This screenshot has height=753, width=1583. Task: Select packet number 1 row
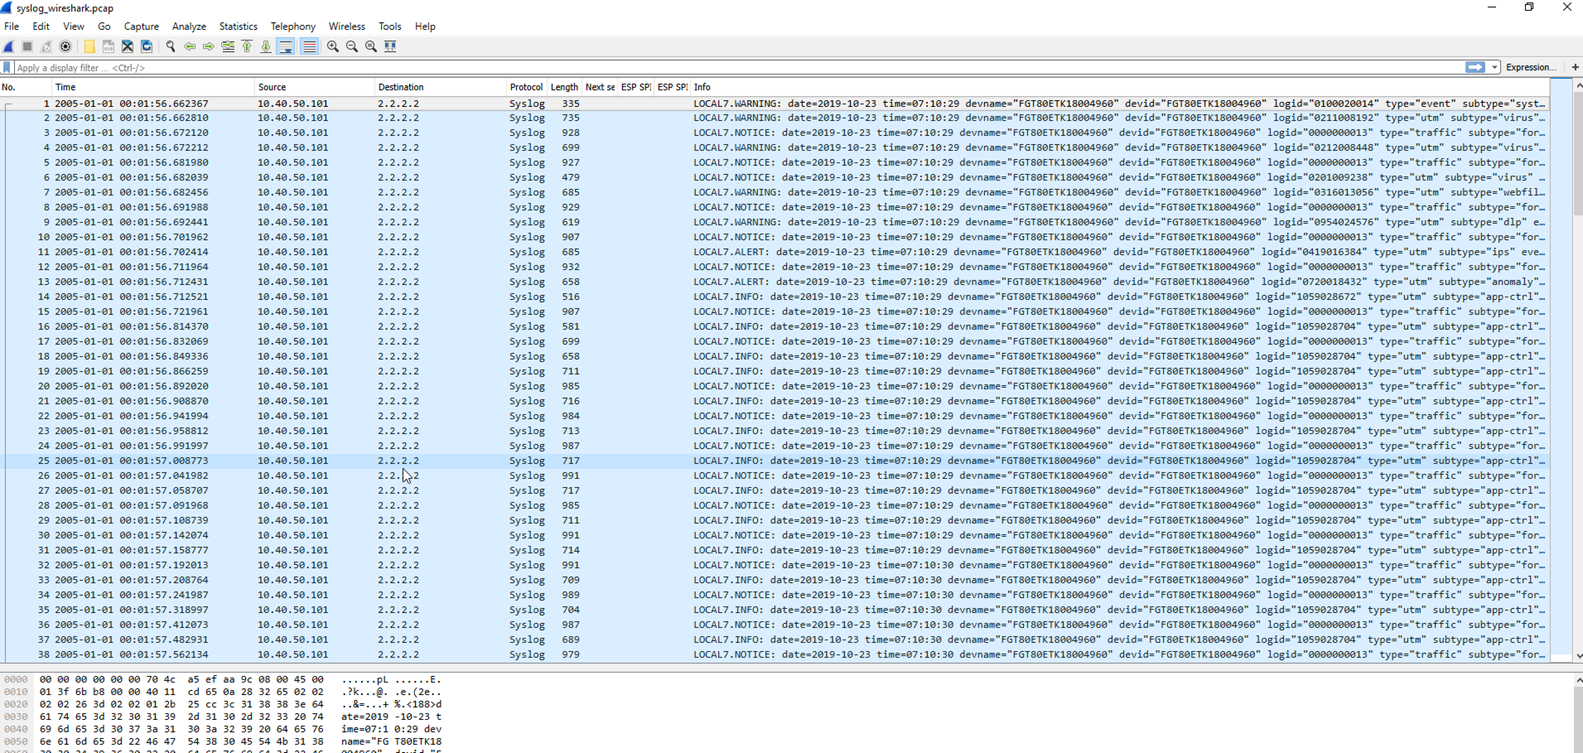775,103
